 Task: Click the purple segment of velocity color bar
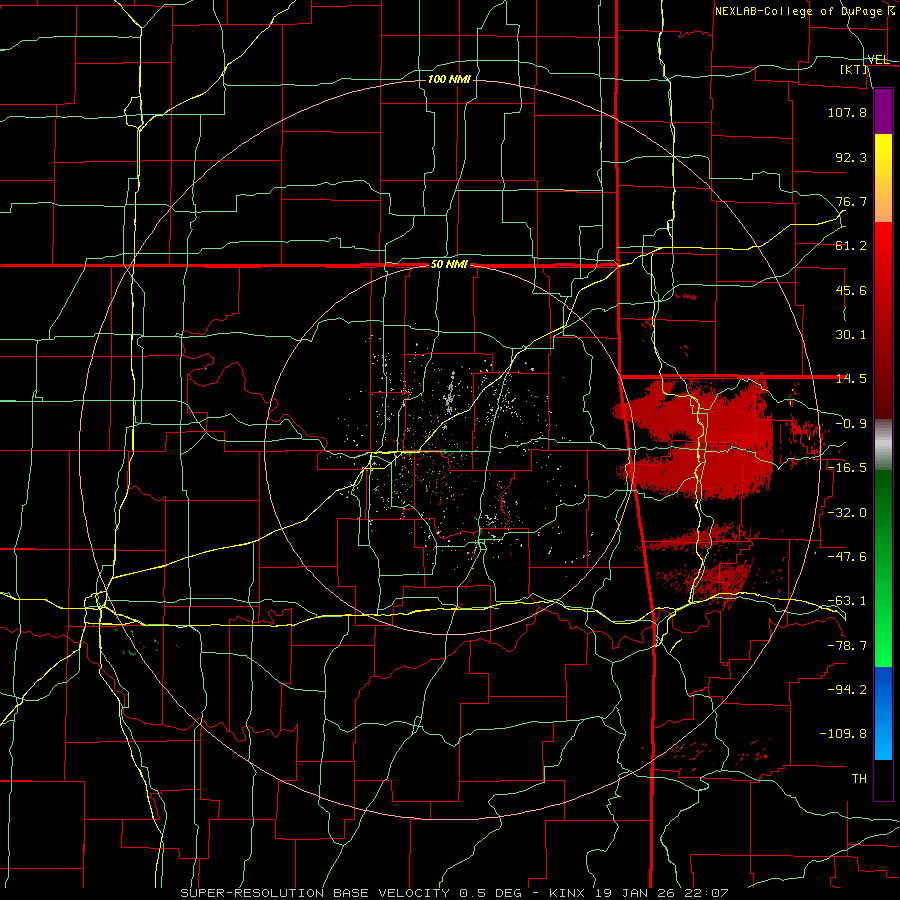[x=883, y=111]
